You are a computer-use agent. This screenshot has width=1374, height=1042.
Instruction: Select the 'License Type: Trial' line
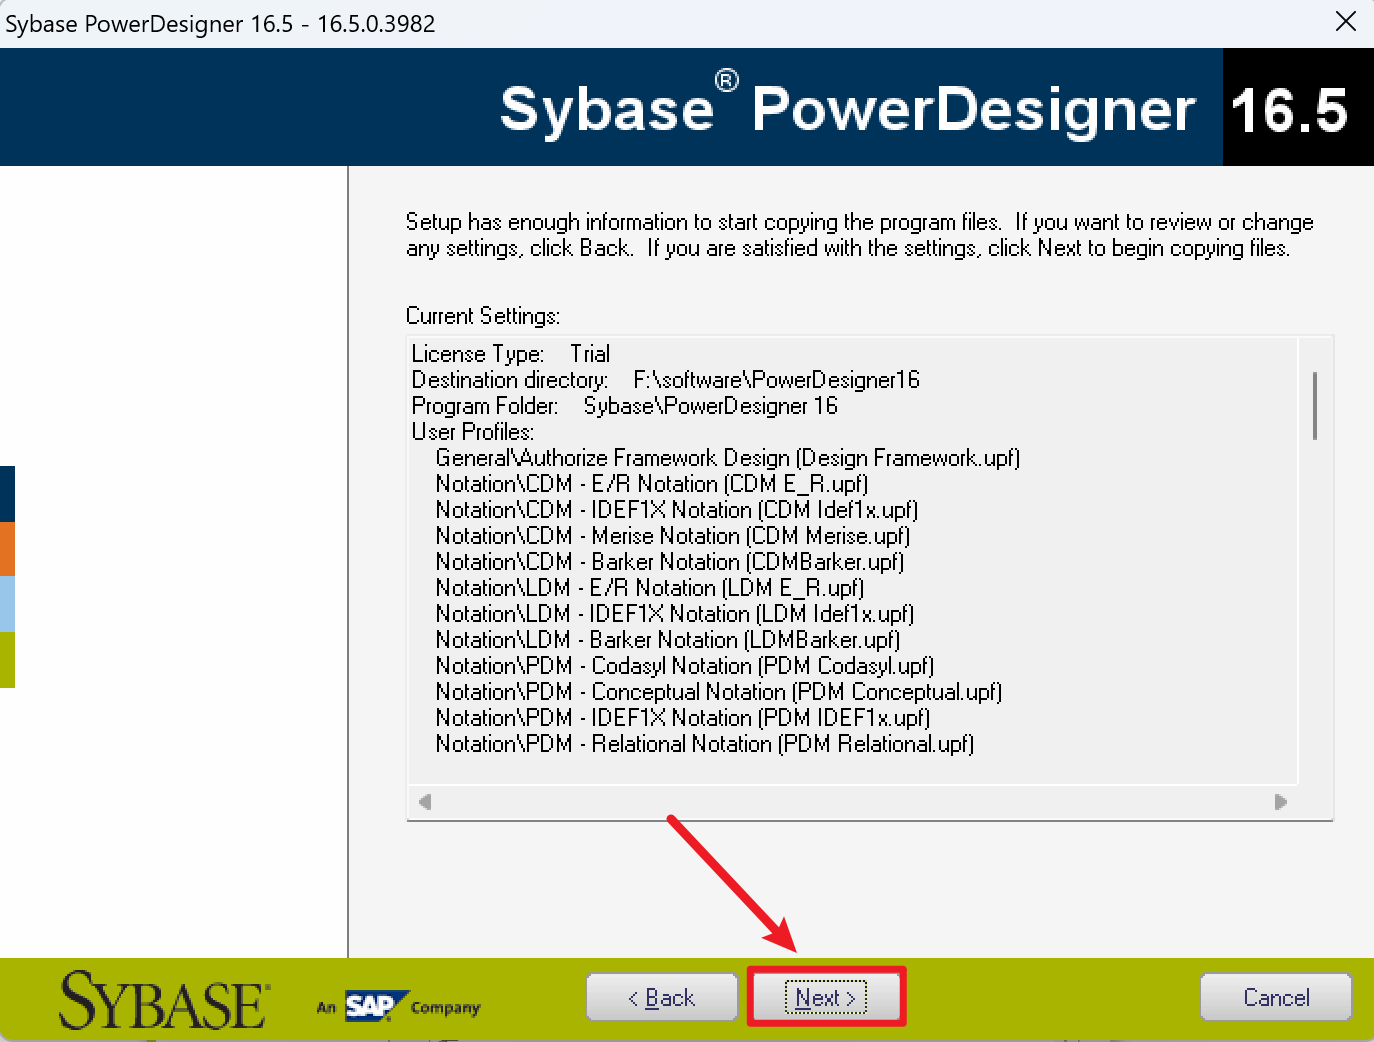(x=511, y=354)
